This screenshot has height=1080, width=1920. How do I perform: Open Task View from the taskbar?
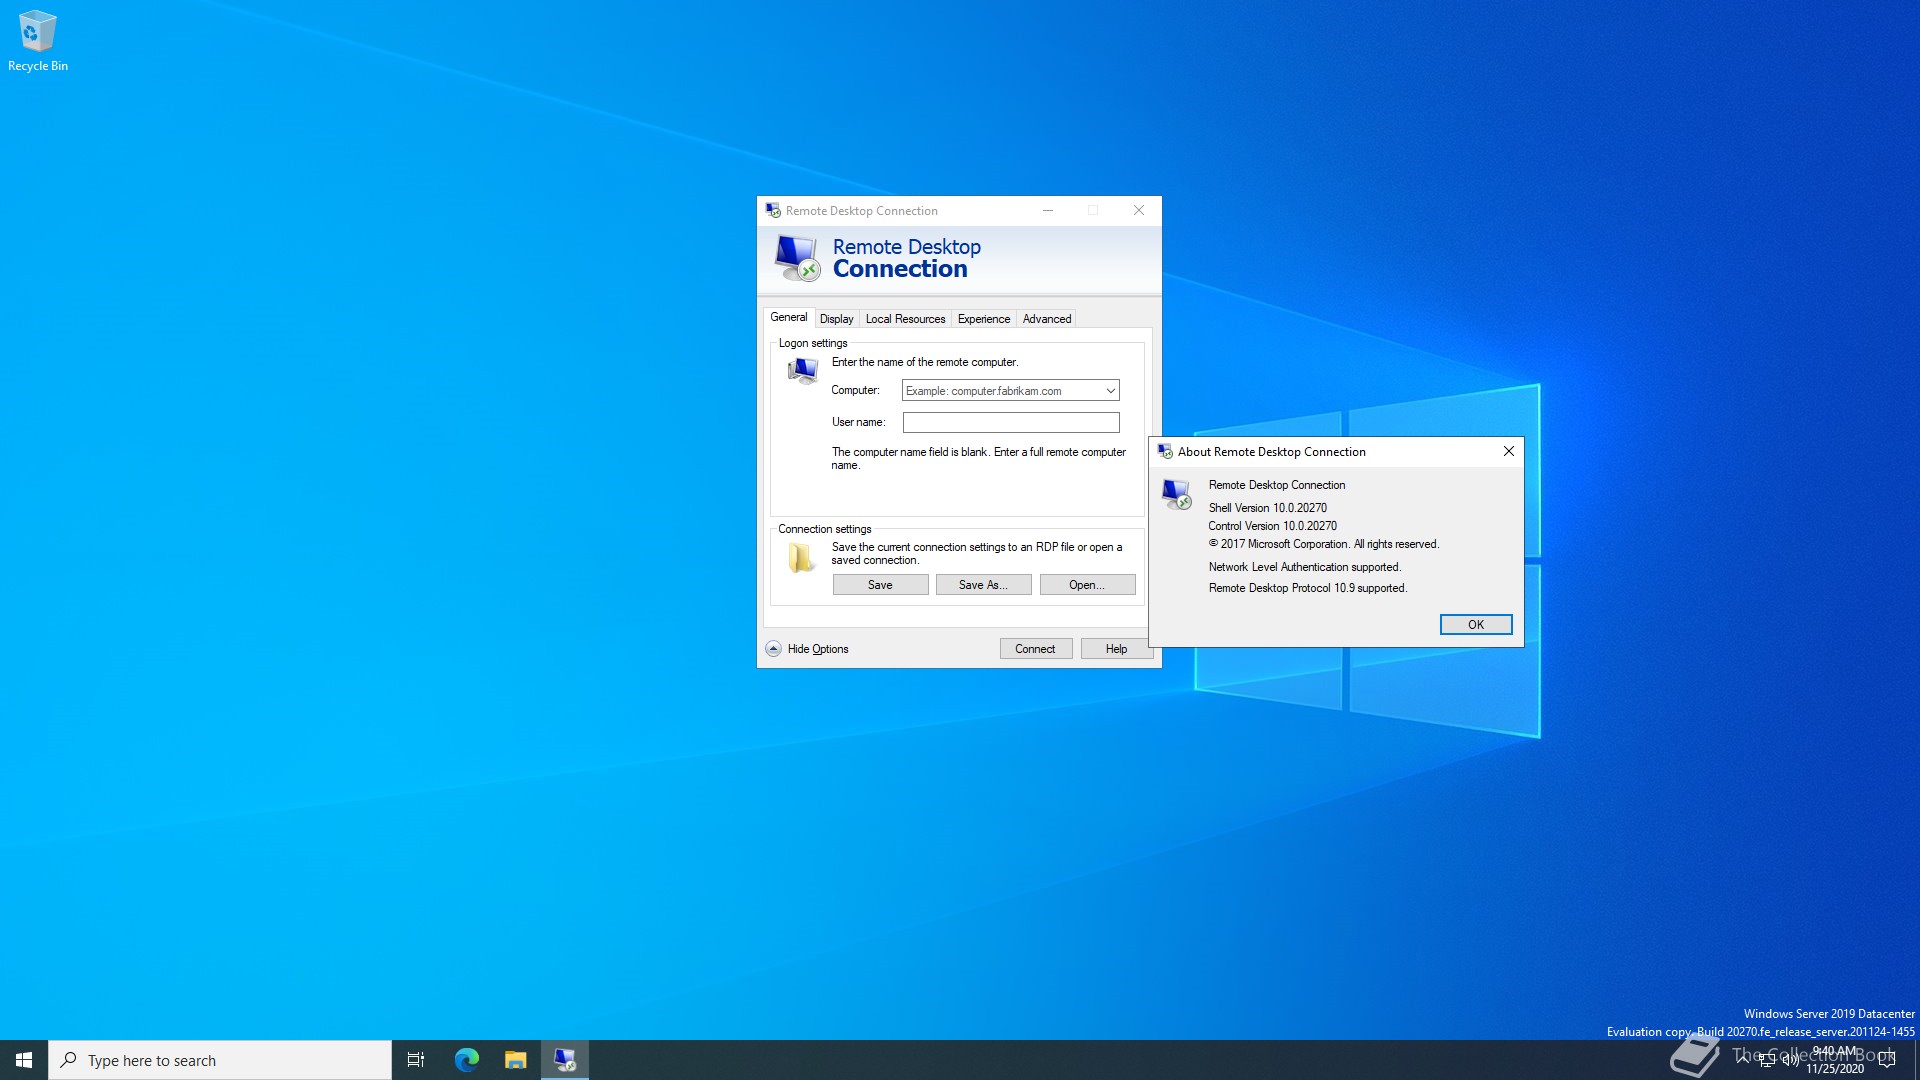coord(416,1060)
